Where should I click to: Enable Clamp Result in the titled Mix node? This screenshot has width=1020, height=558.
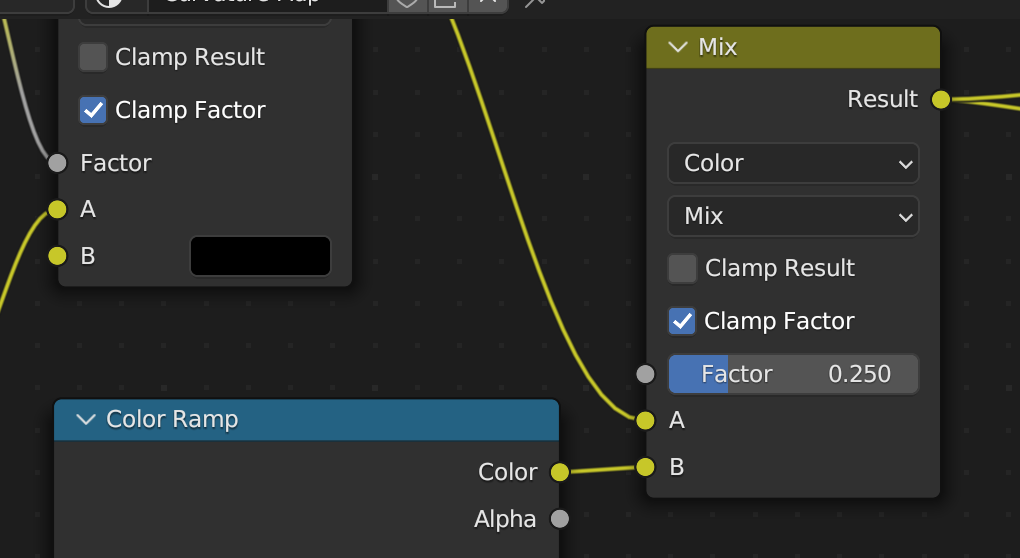coord(682,268)
